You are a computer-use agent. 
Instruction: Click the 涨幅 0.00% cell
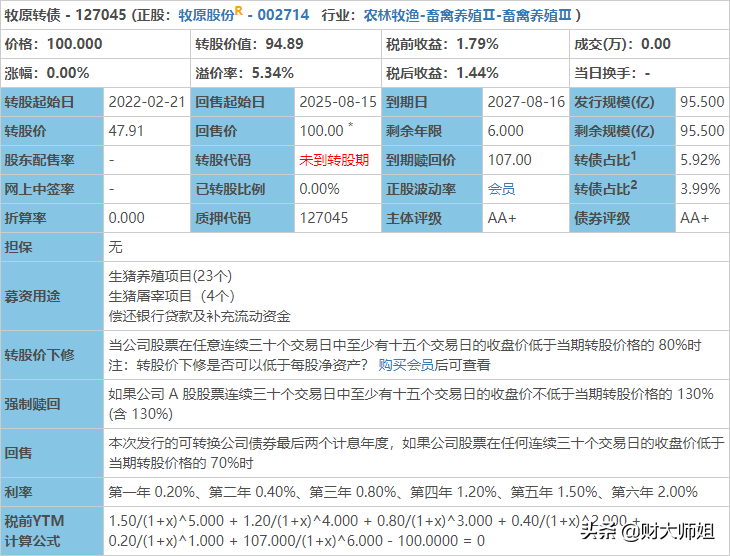point(95,73)
